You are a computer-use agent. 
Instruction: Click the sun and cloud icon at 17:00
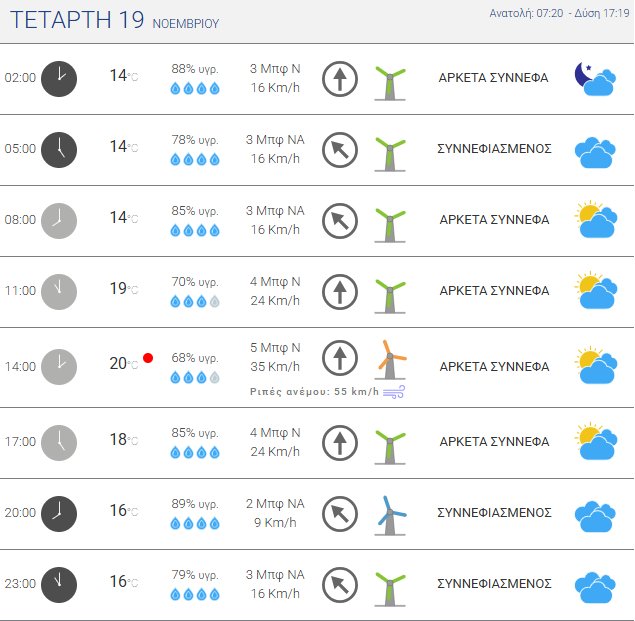pyautogui.click(x=594, y=441)
